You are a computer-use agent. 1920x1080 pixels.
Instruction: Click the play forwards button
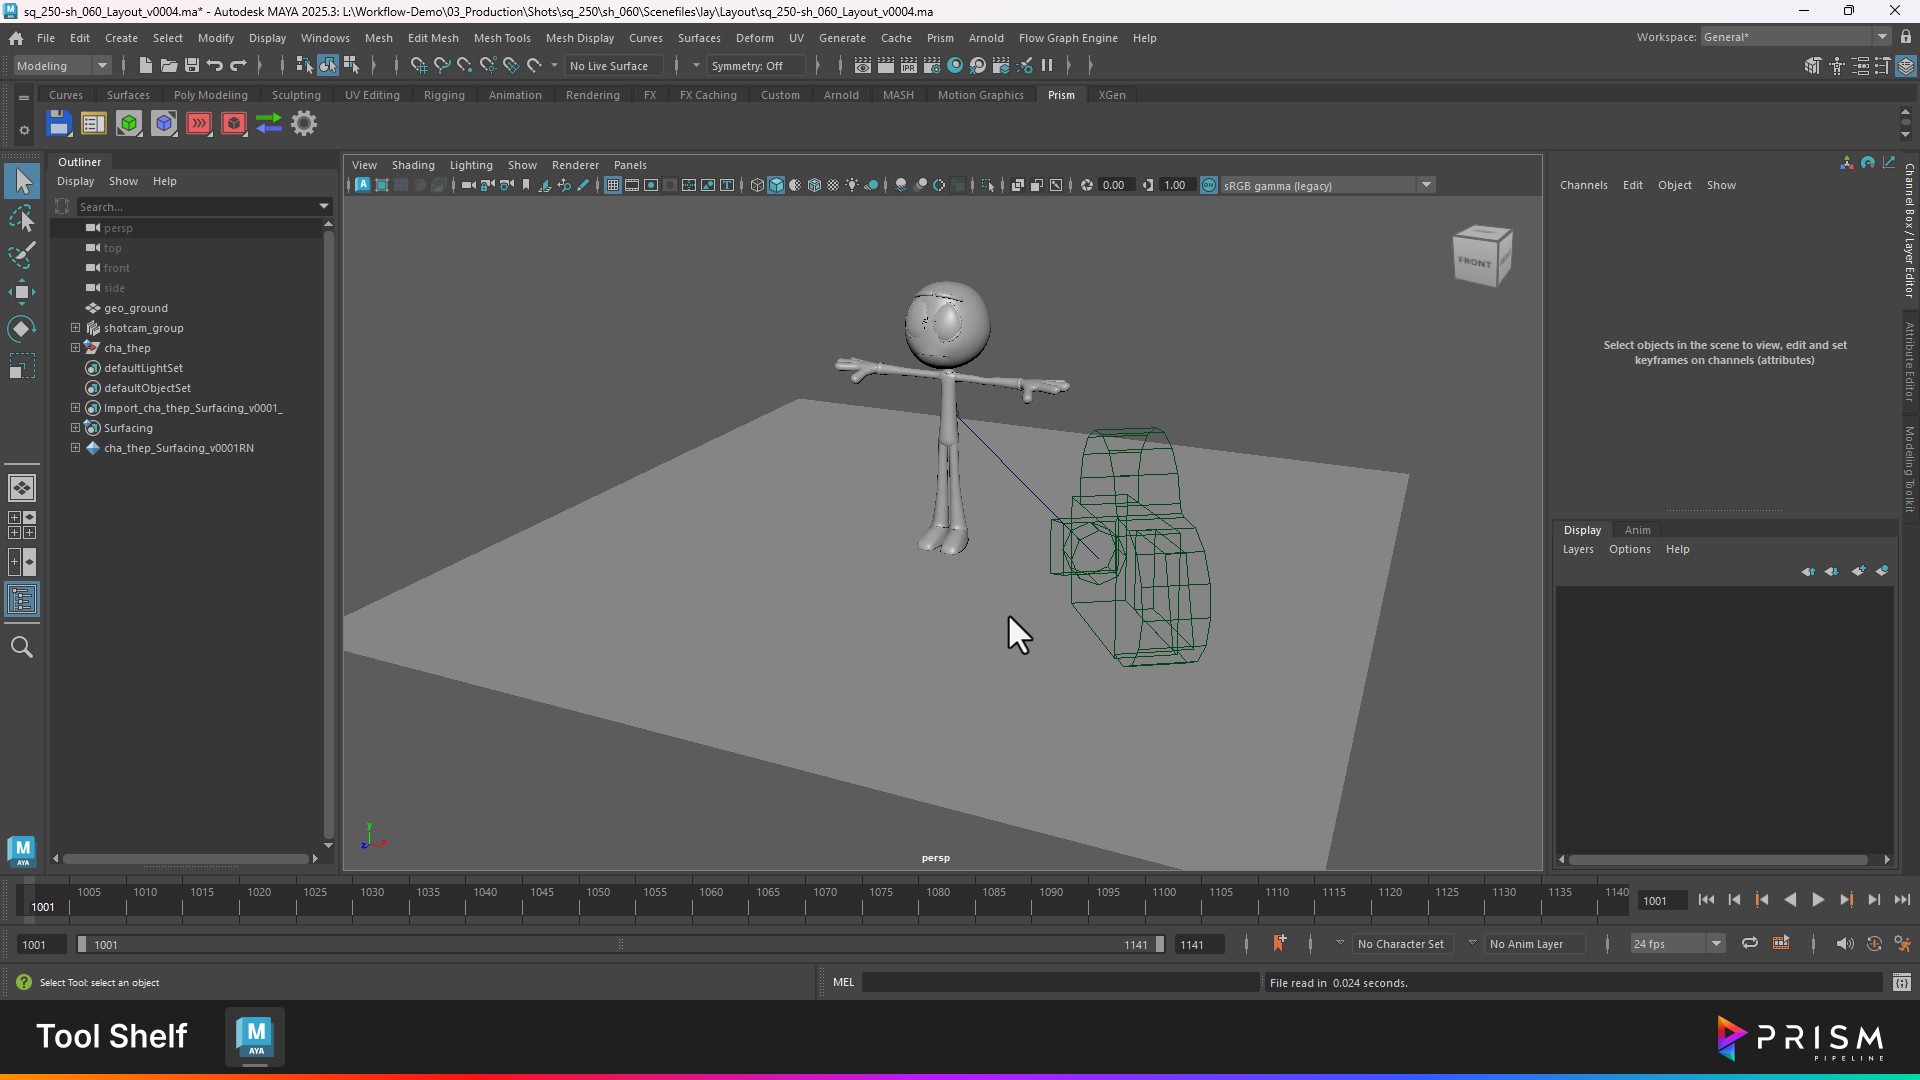click(x=1818, y=900)
